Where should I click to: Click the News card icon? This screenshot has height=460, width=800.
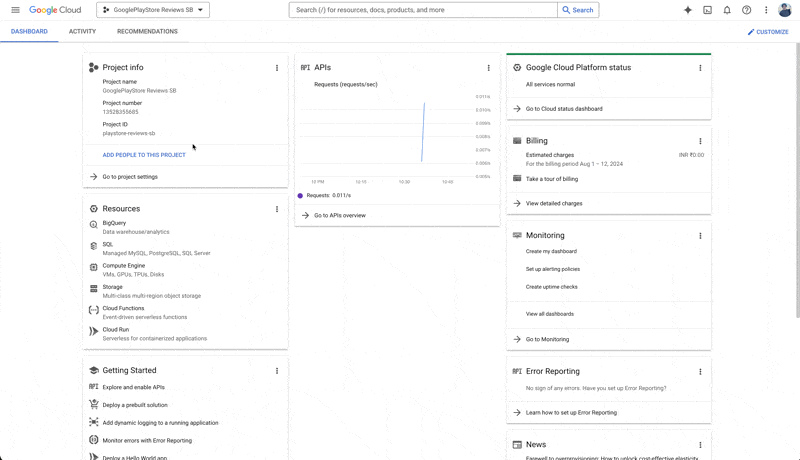[x=517, y=445]
